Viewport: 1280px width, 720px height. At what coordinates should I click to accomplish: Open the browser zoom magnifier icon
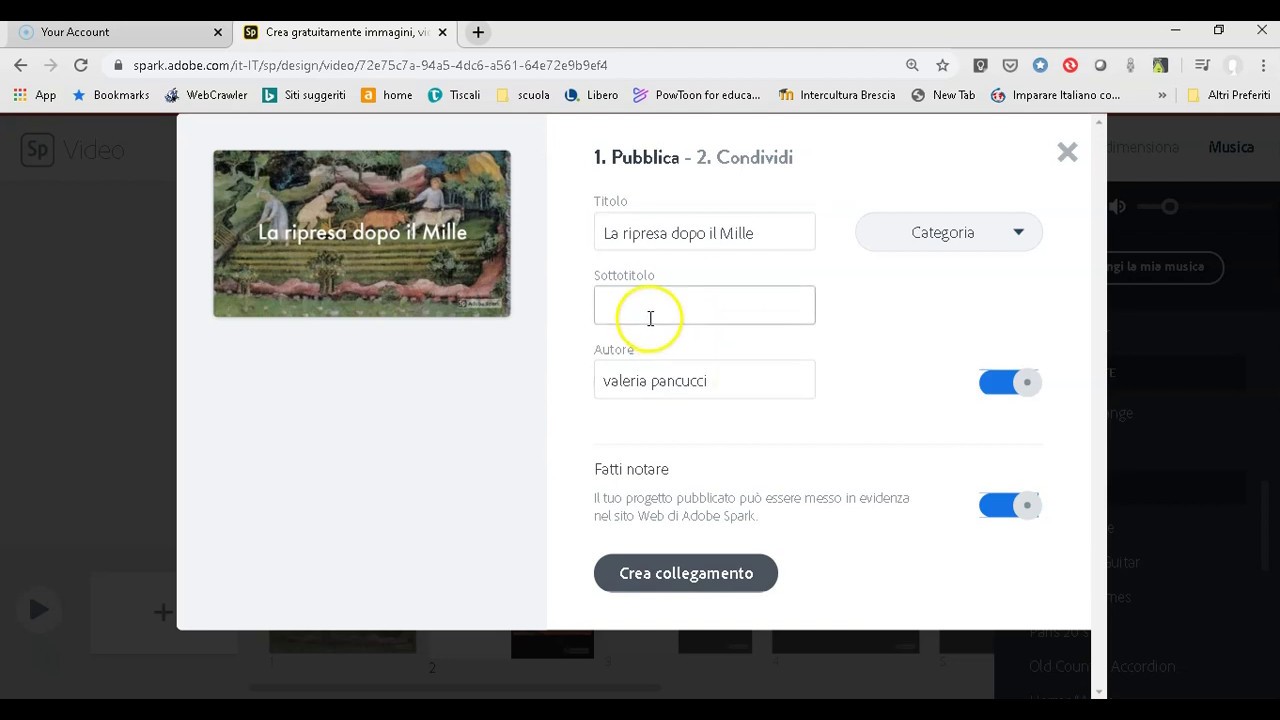coord(912,65)
